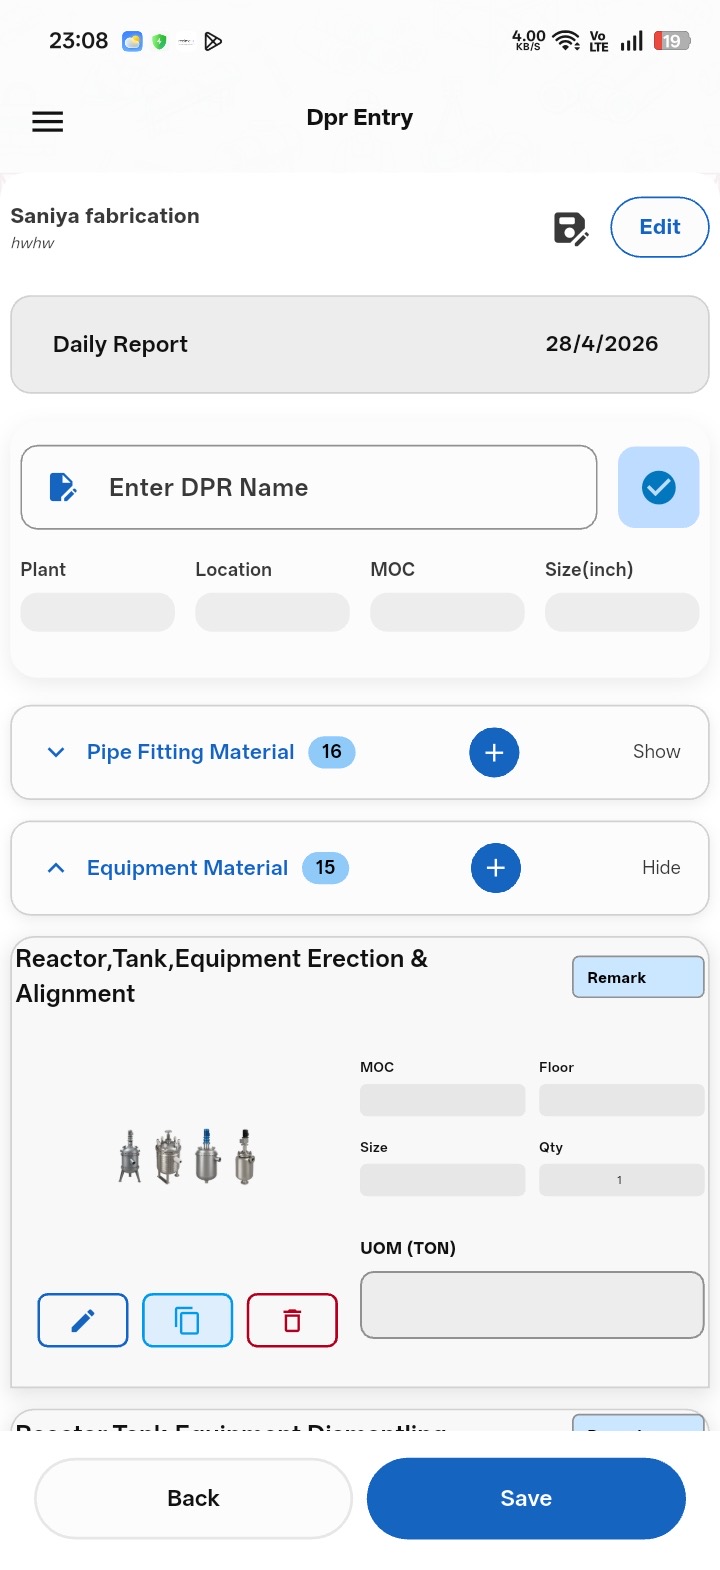The height and width of the screenshot is (1570, 720).
Task: Select the Qty field showing 1
Action: pyautogui.click(x=622, y=1180)
